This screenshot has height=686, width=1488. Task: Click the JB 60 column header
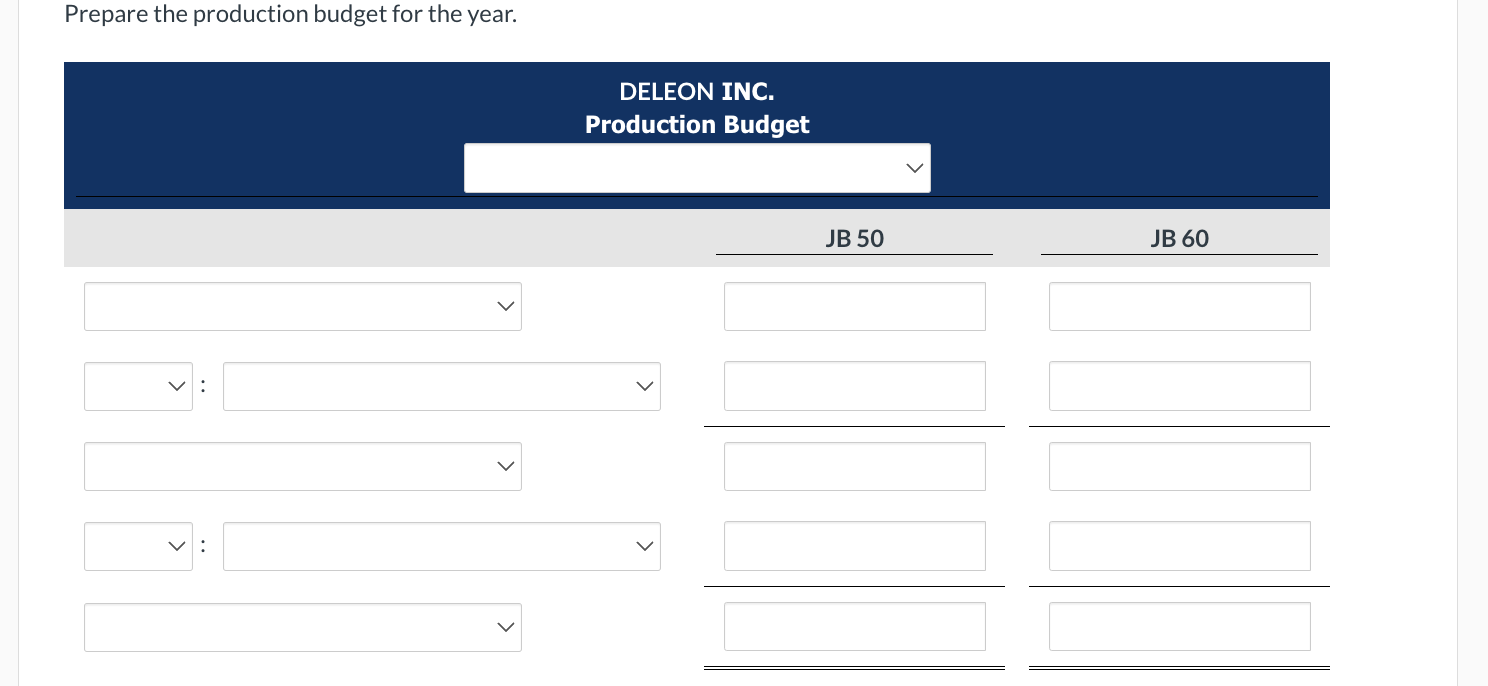[1180, 238]
